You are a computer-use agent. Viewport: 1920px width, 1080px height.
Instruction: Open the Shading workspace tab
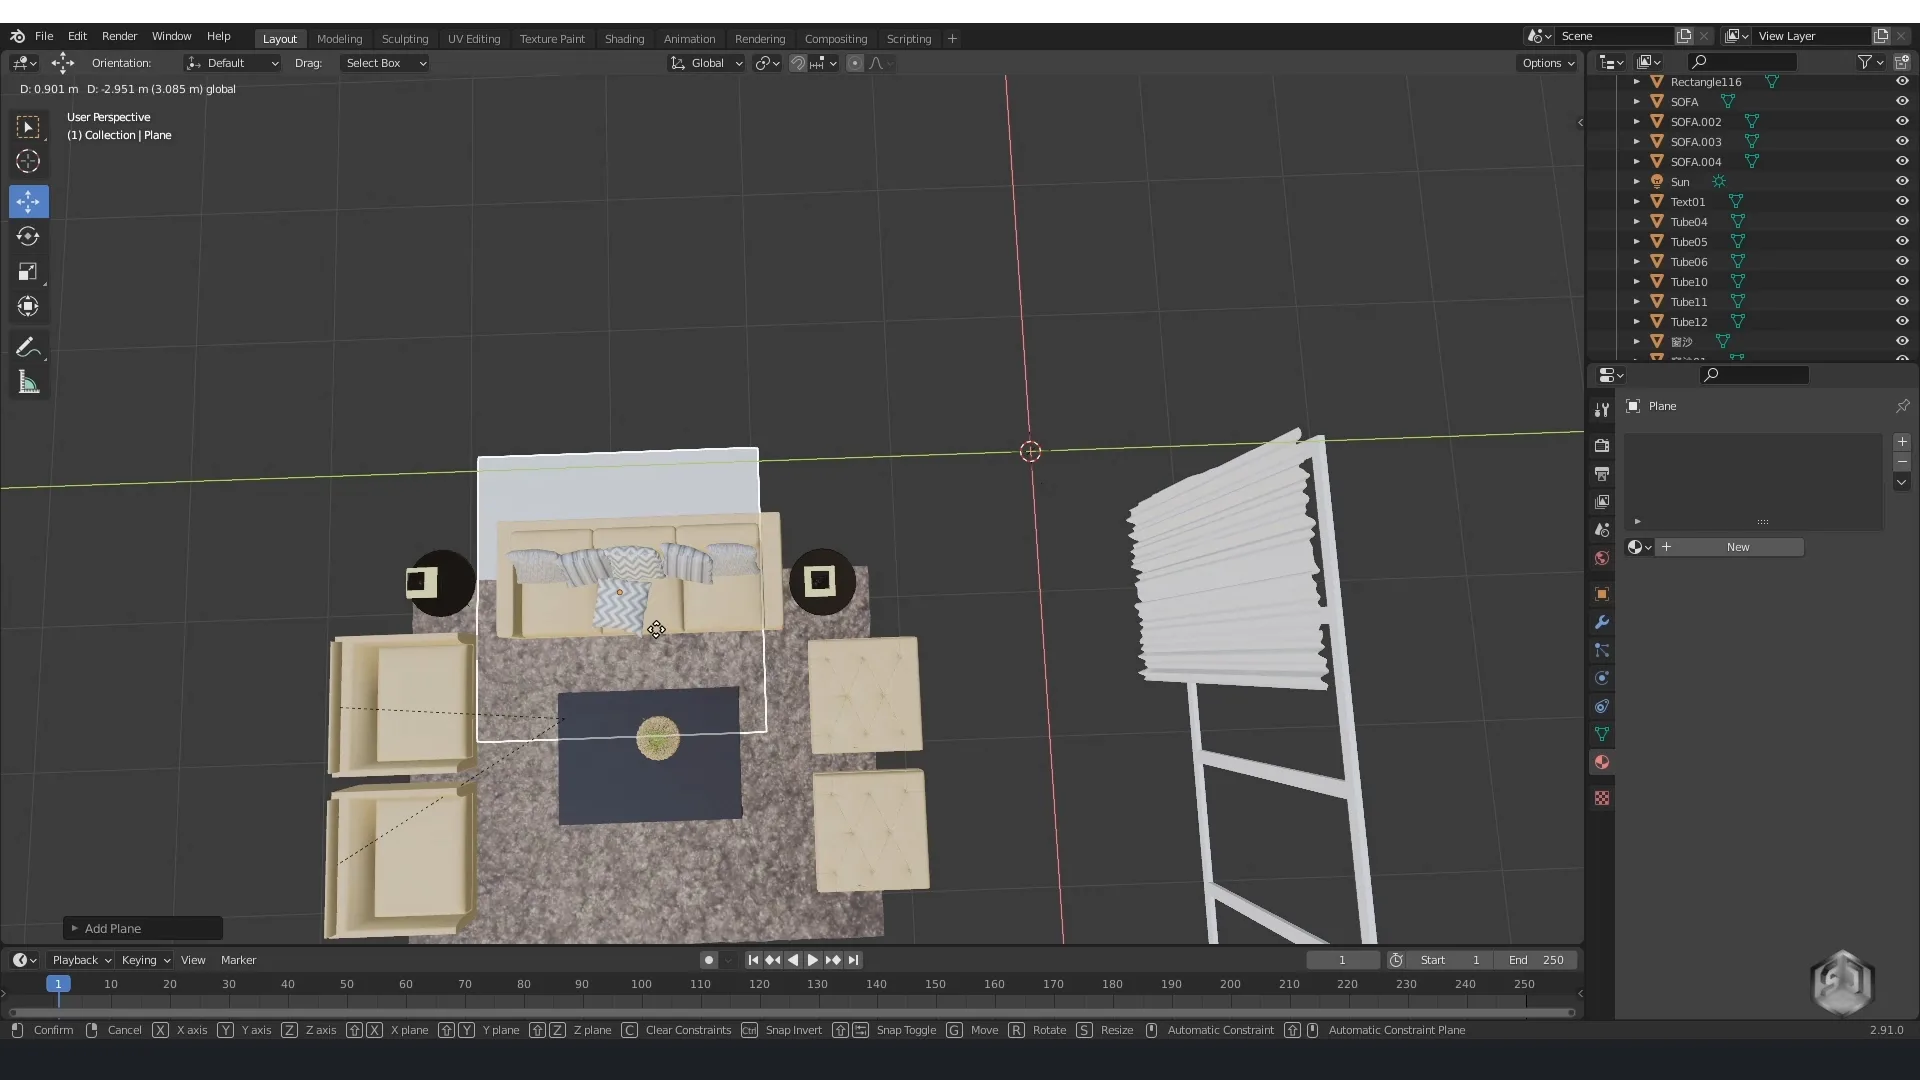[x=622, y=37]
